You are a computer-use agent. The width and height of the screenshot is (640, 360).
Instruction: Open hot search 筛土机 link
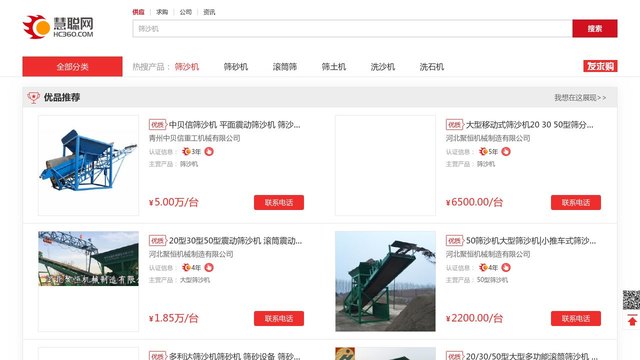pos(333,67)
